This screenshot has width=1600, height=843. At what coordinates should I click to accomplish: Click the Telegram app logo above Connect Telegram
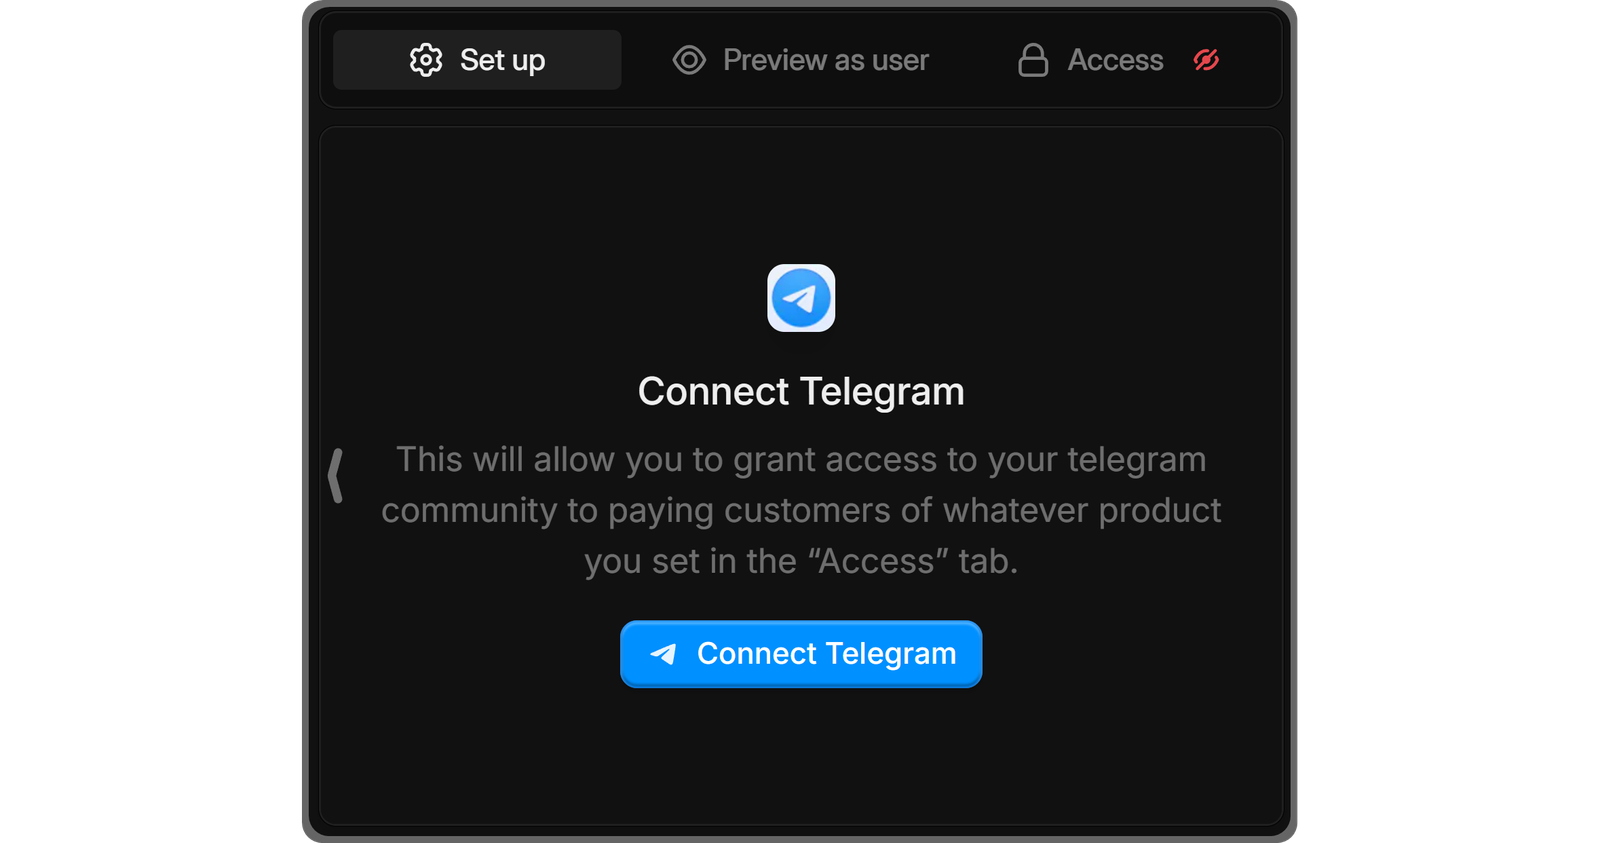tap(800, 297)
